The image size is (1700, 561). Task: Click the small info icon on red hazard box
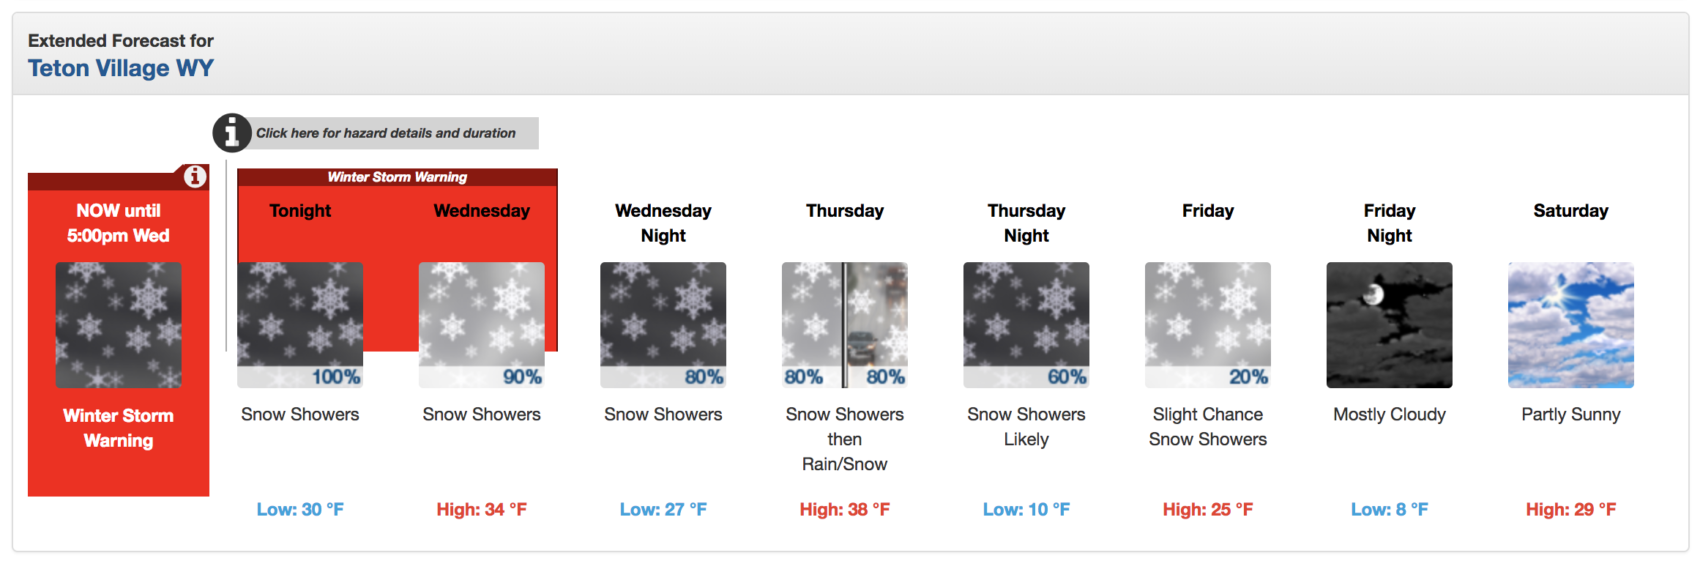coord(195,177)
